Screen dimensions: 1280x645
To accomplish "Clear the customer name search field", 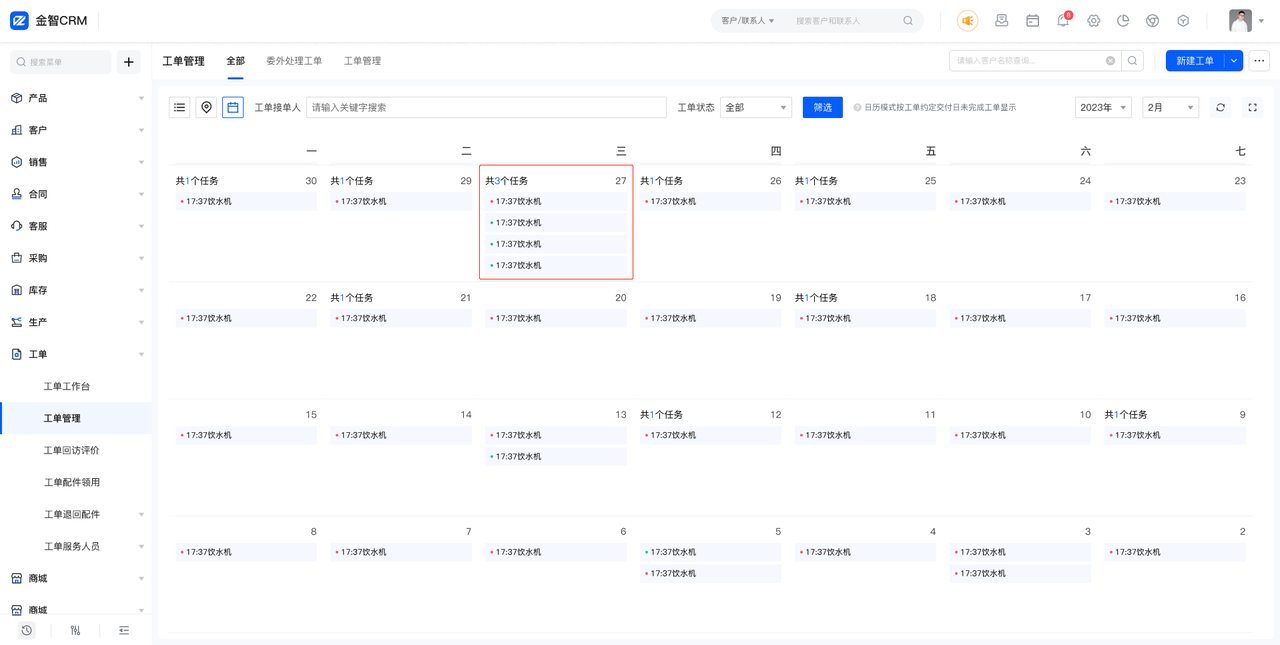I will coord(1110,61).
